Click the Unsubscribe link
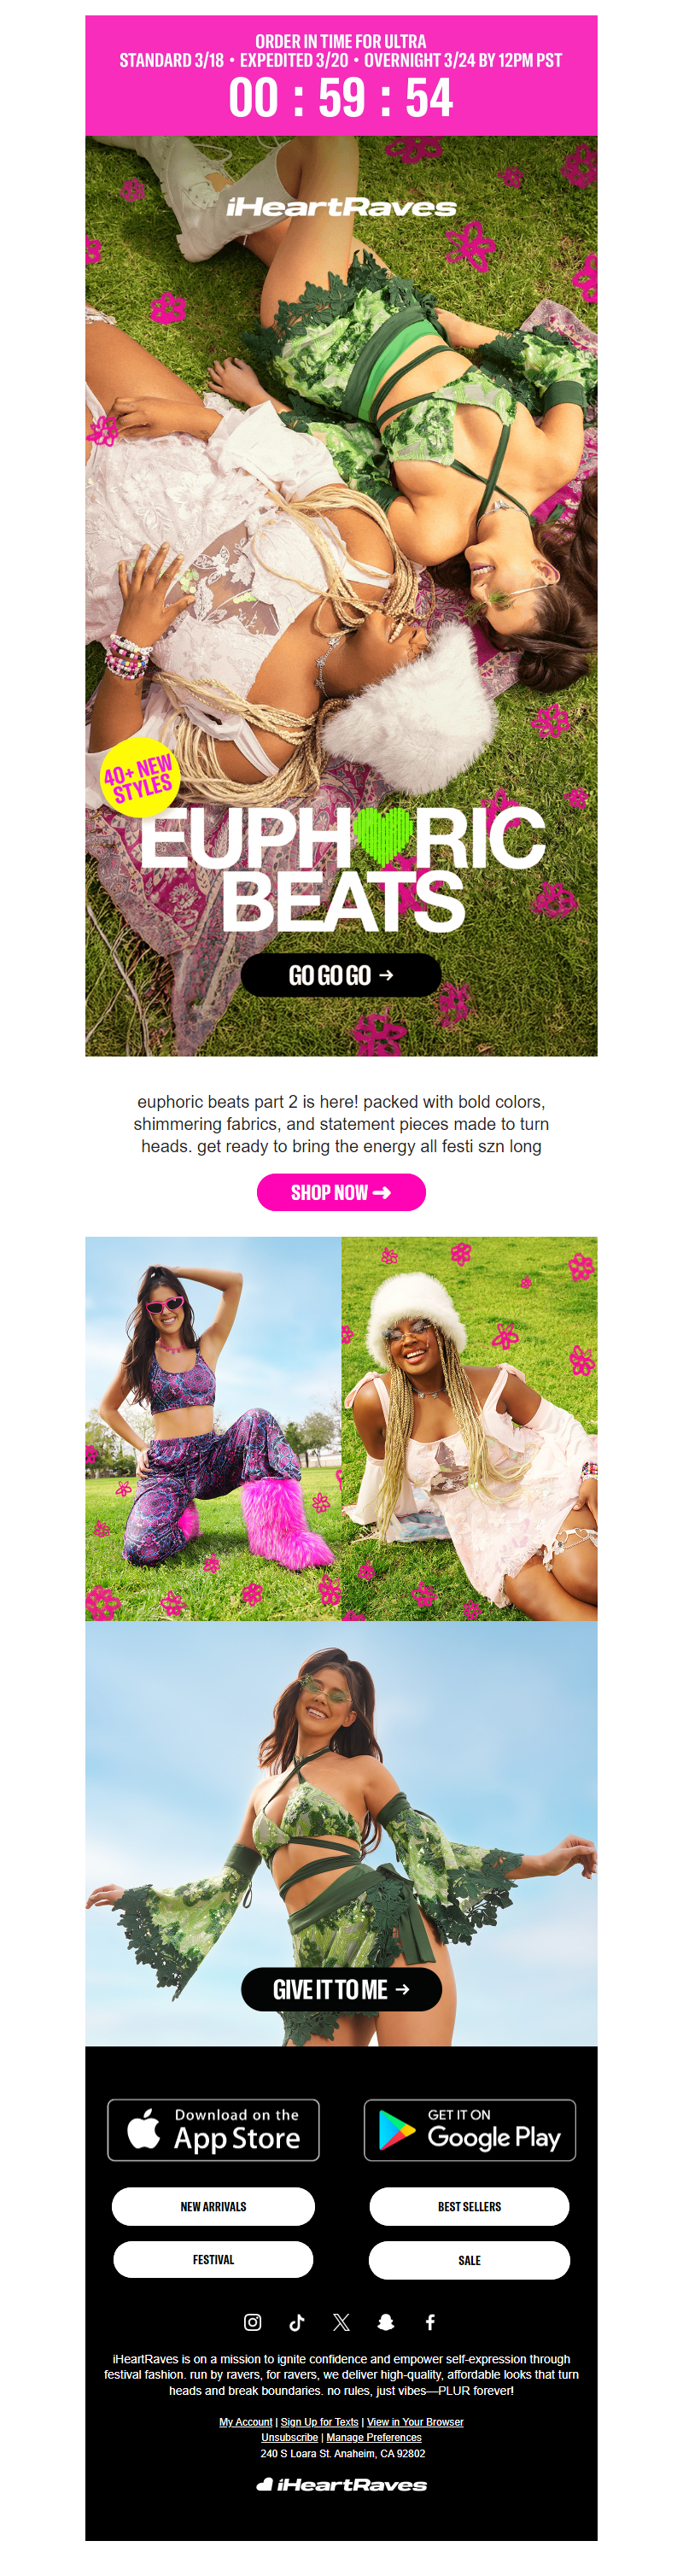The width and height of the screenshot is (683, 2576). pyautogui.click(x=289, y=2437)
